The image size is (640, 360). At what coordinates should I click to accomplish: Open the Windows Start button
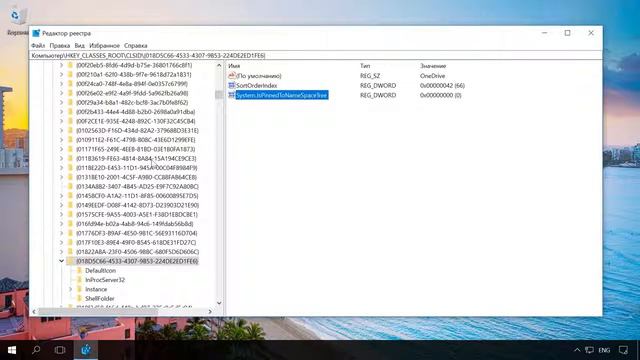[12, 350]
